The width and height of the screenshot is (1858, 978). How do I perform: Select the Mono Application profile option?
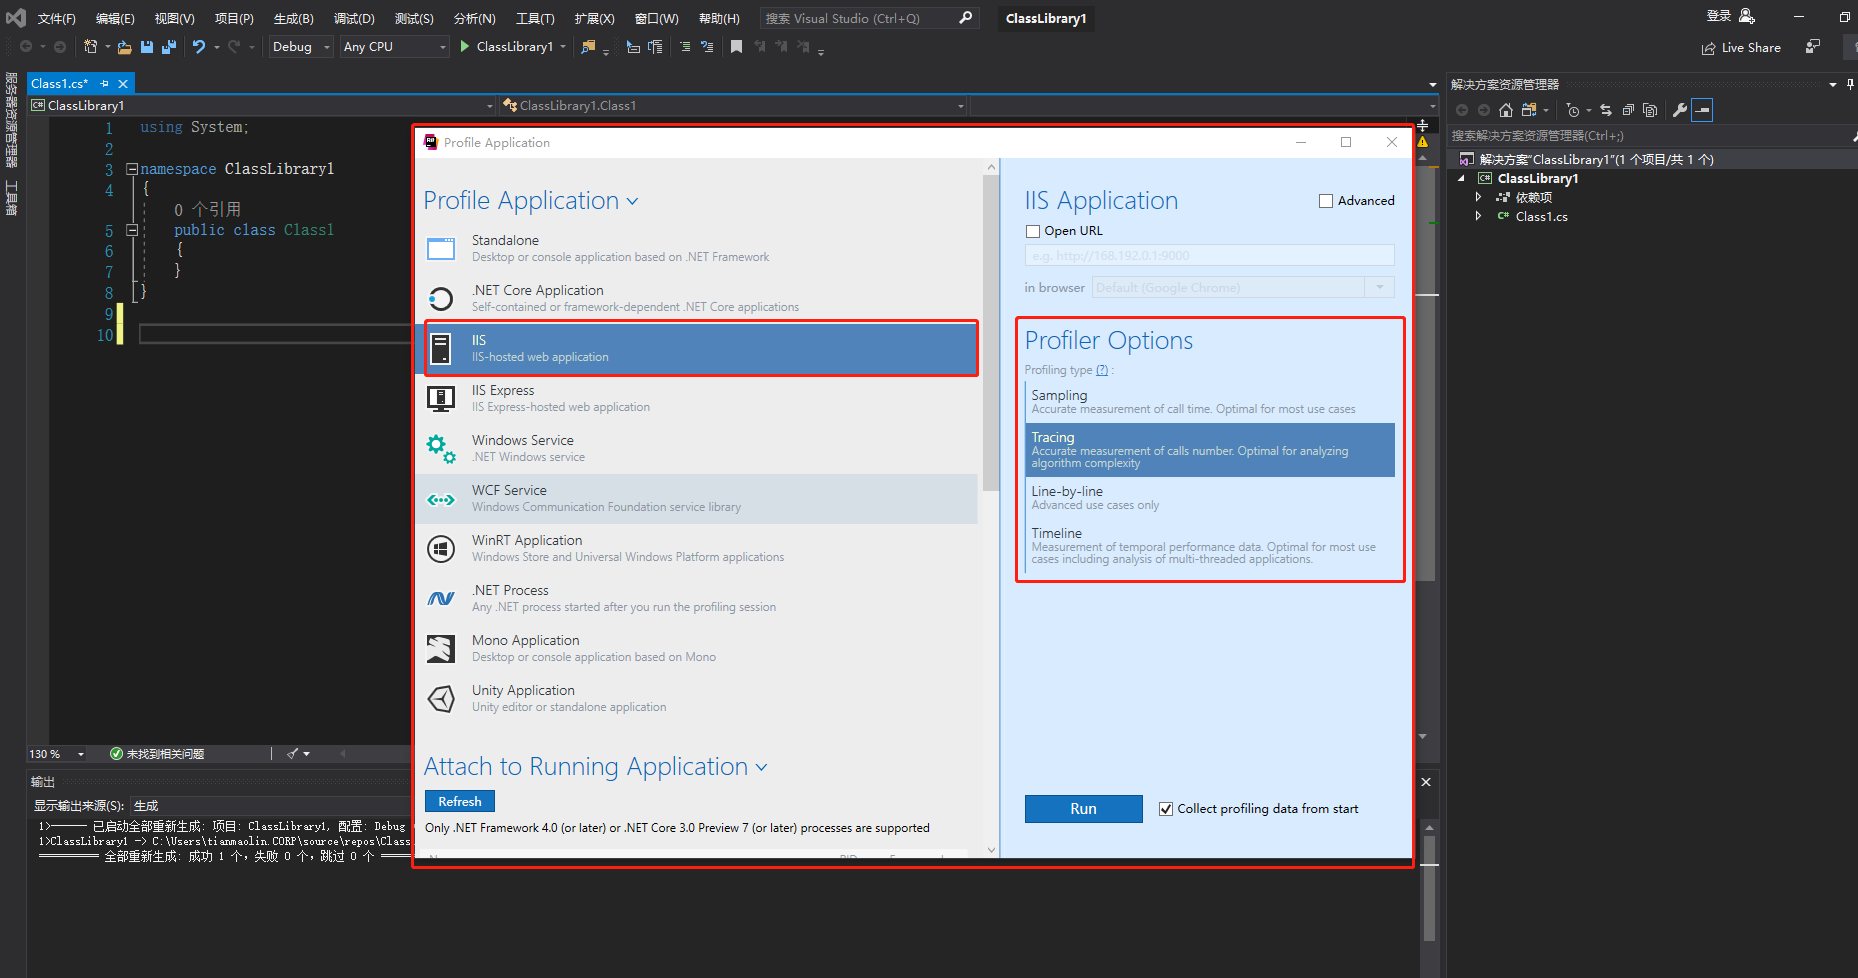(x=697, y=648)
